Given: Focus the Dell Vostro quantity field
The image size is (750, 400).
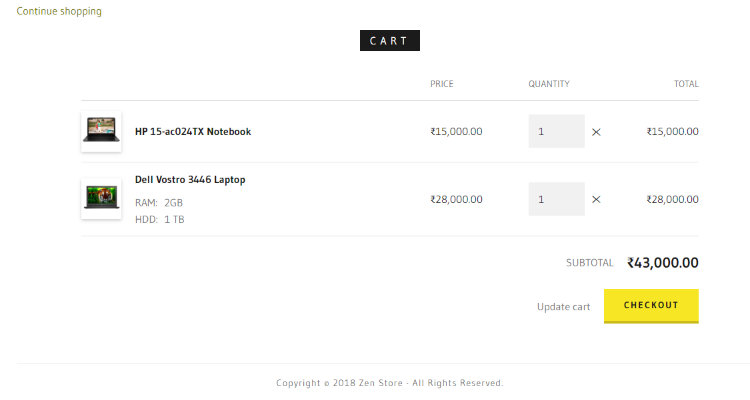Looking at the screenshot, I should coord(556,199).
